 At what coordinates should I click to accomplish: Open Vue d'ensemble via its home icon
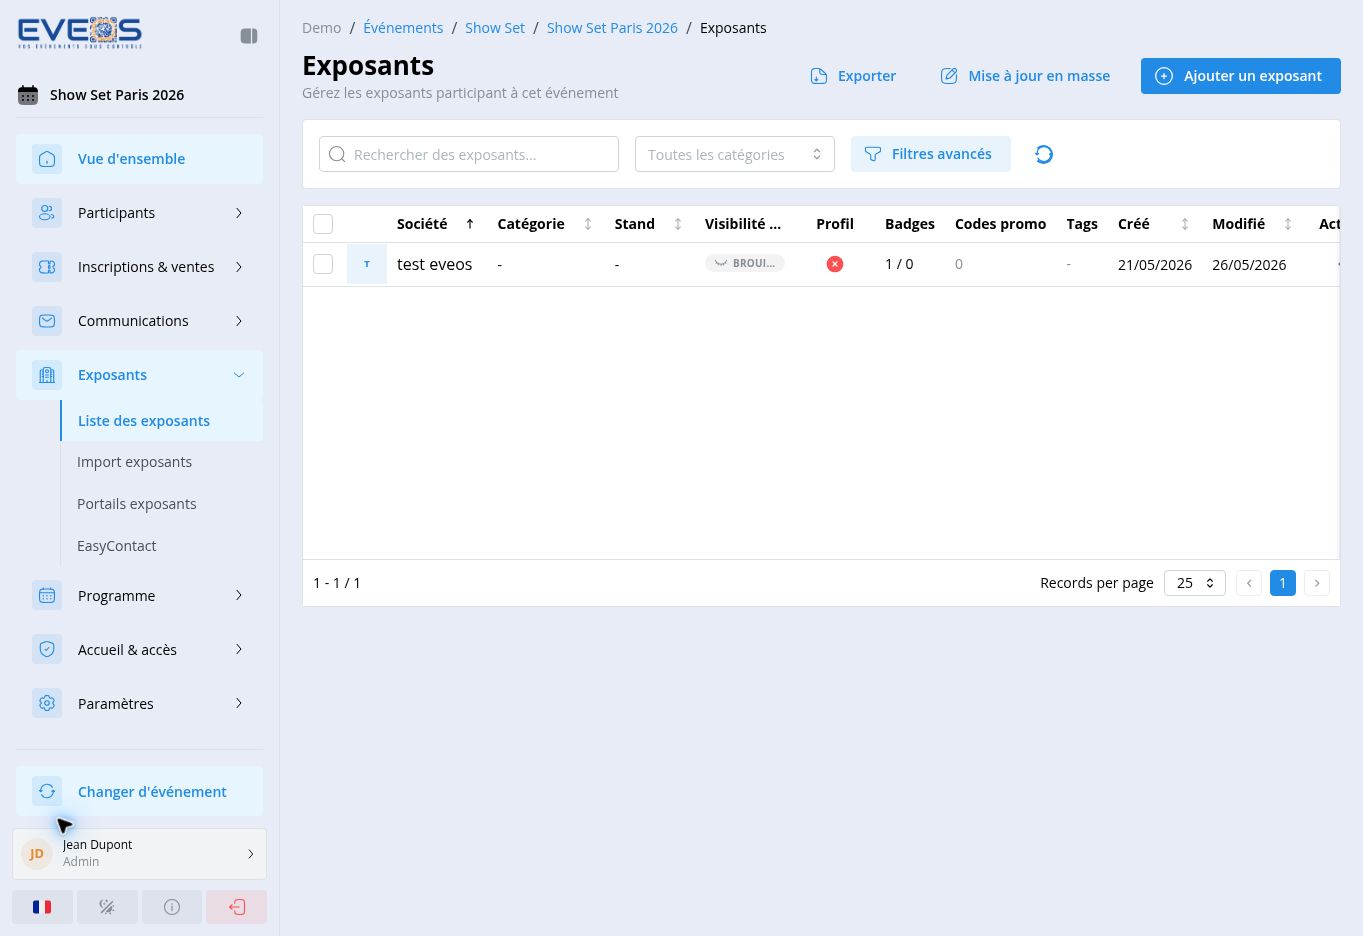point(47,159)
